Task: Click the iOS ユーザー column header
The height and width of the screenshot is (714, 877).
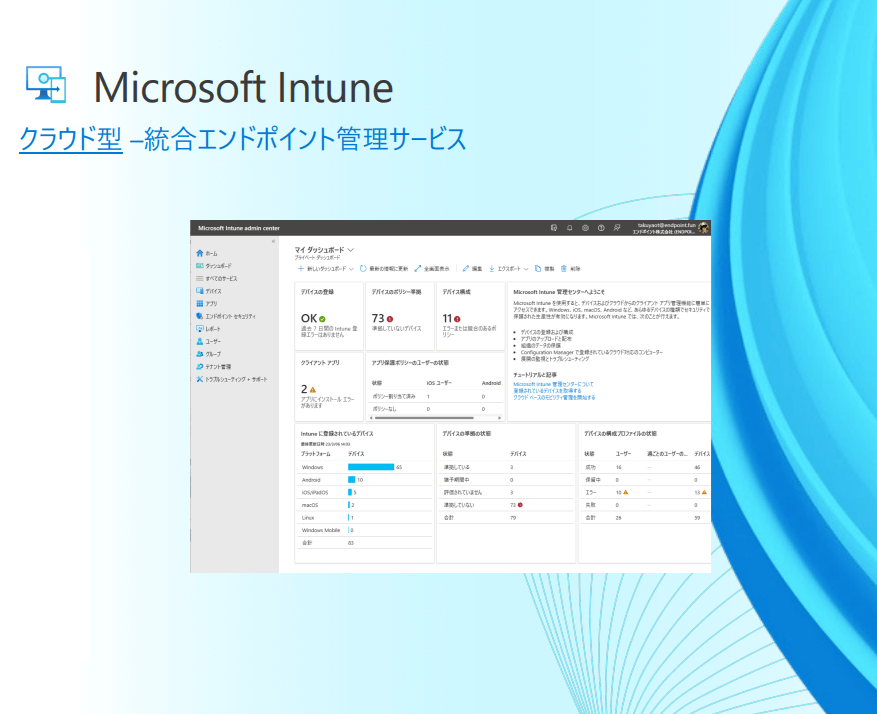Action: click(439, 383)
